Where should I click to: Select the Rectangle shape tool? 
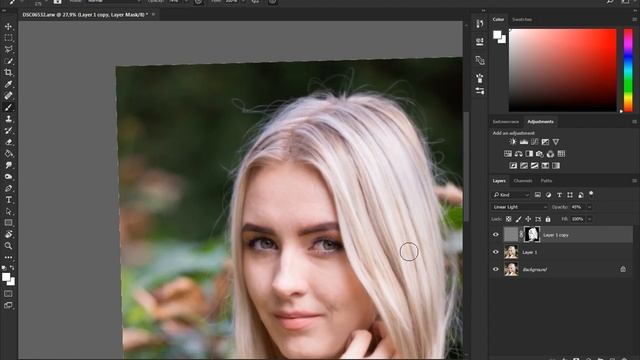click(8, 222)
